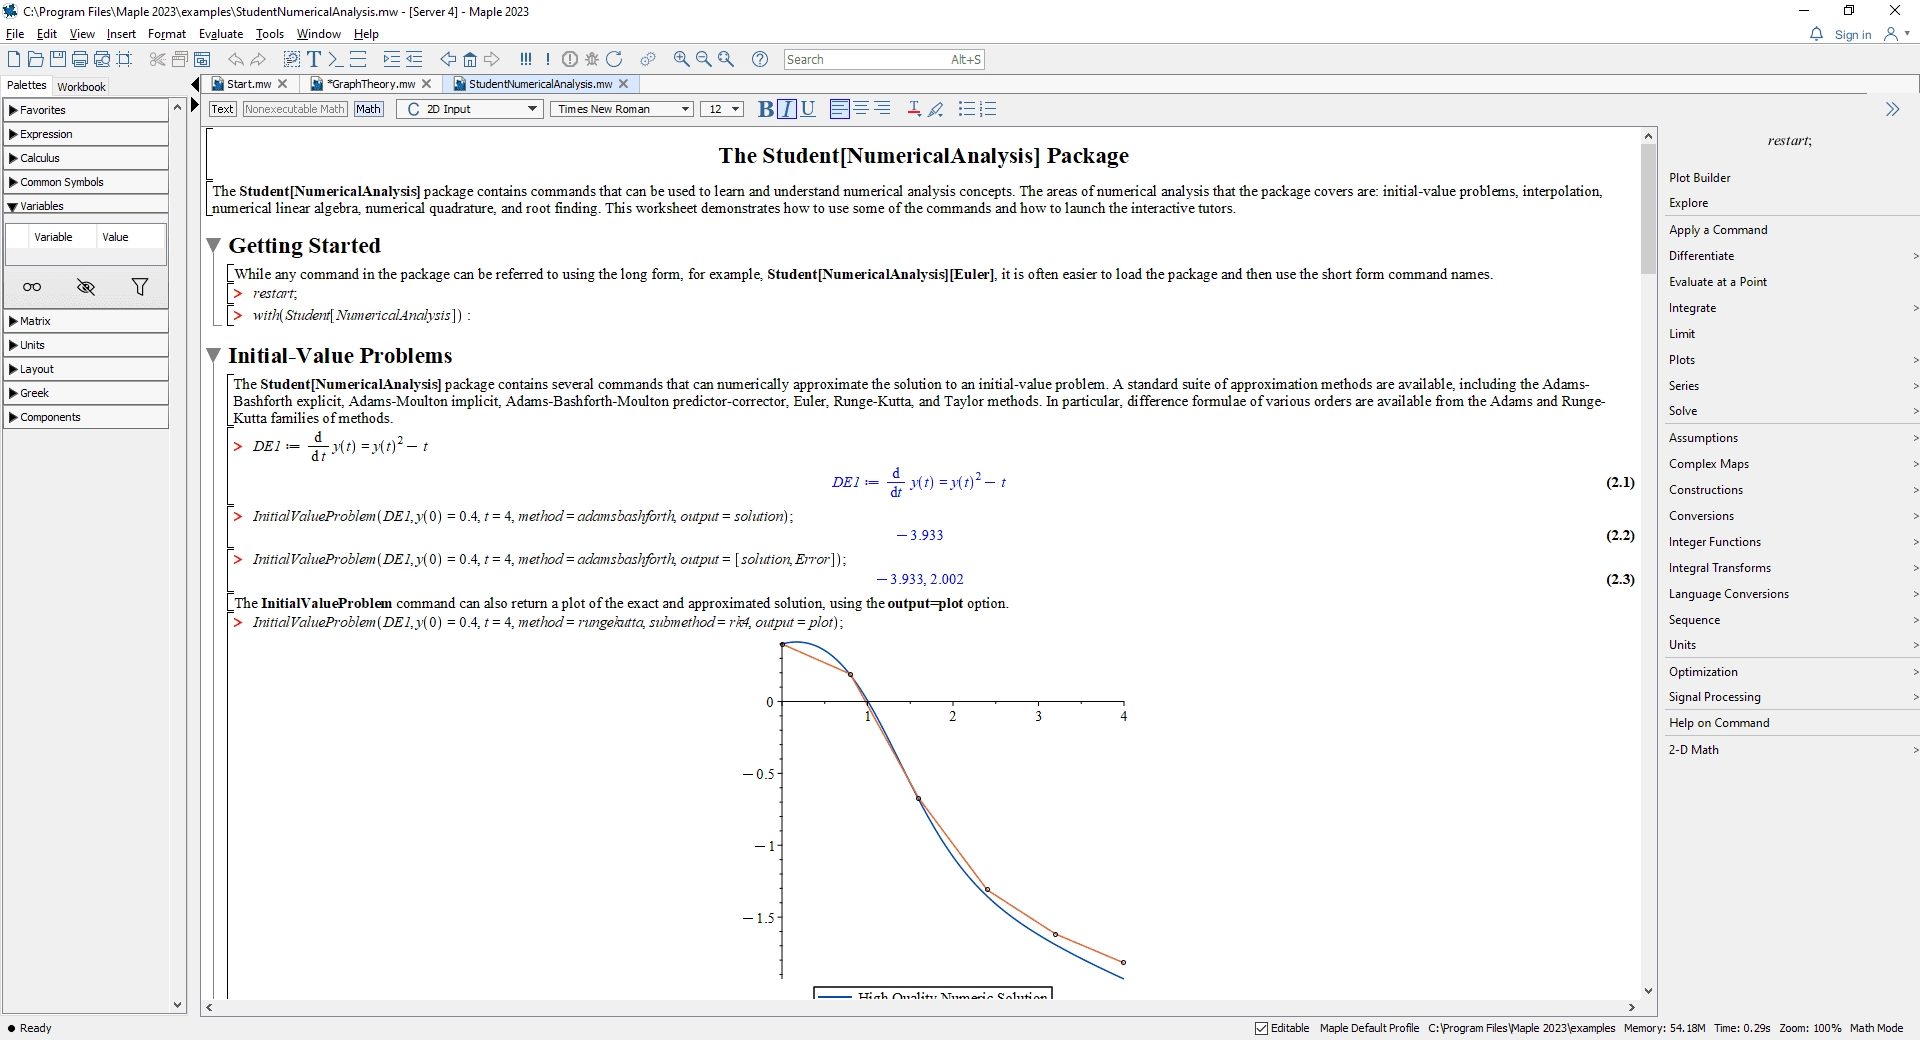Viewport: 1920px width, 1040px height.
Task: Toggle hidden variables with crossed-eye icon
Action: [x=86, y=287]
